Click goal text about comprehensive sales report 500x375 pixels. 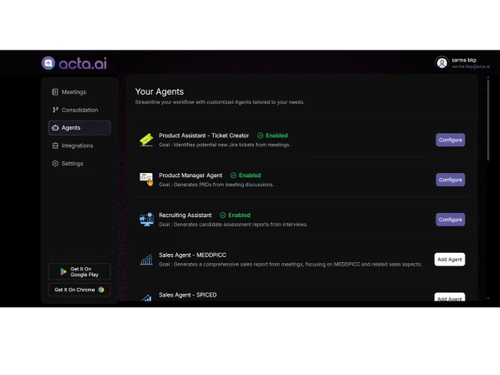click(290, 264)
